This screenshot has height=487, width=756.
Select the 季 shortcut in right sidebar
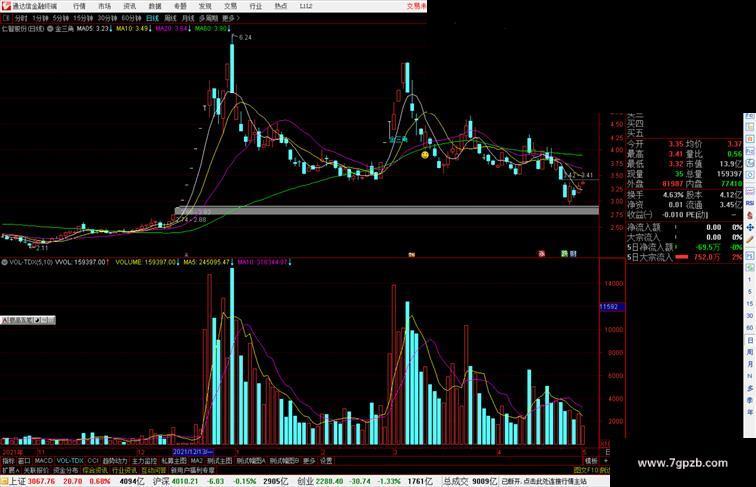coord(750,400)
